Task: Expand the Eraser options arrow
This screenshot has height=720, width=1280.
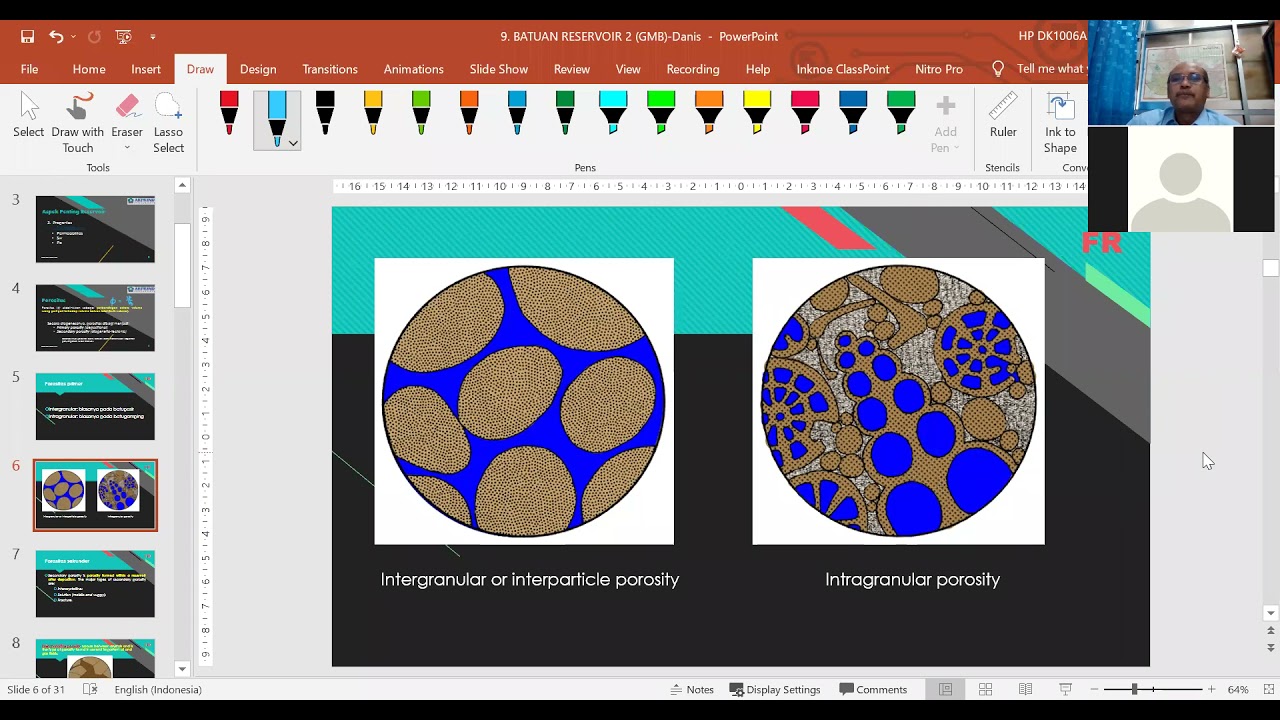Action: coord(127,148)
